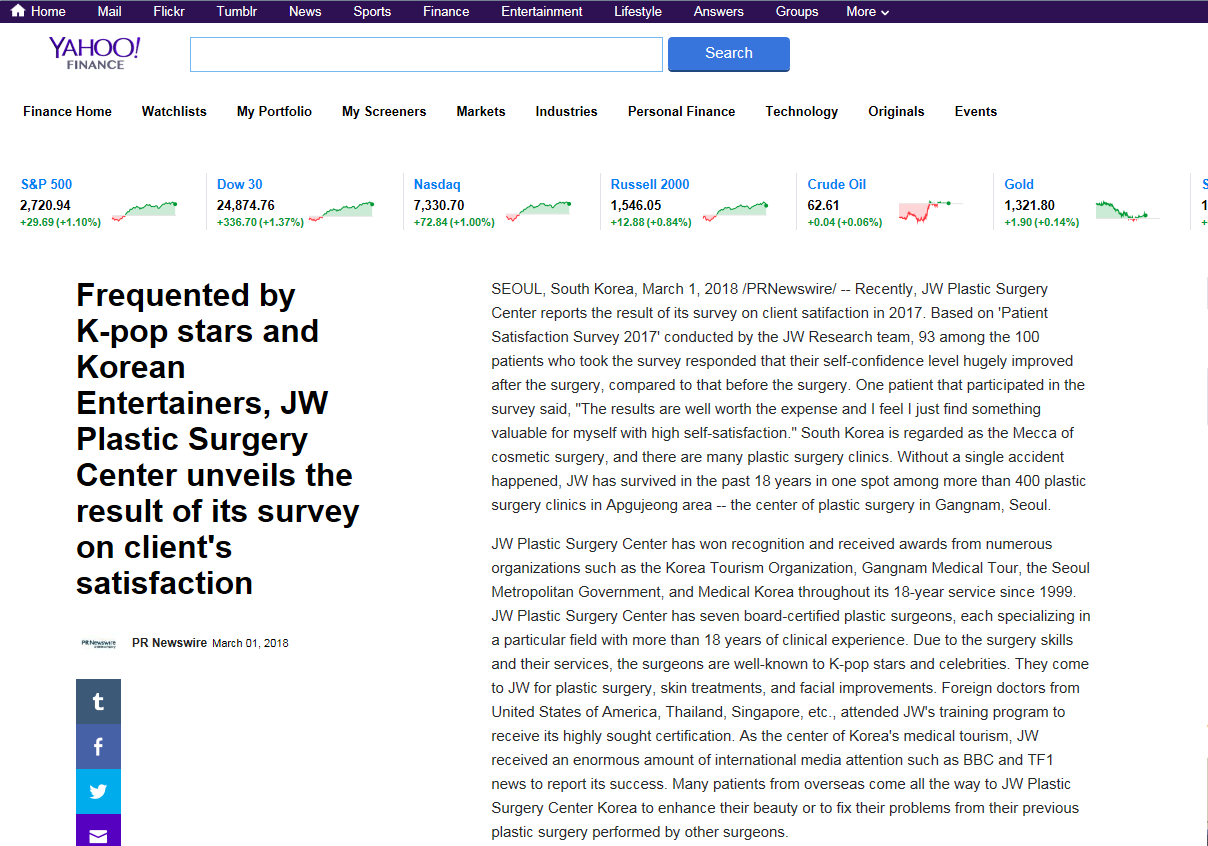Click the Gold value 1,321.80
The image size is (1208, 846).
pyautogui.click(x=1030, y=205)
